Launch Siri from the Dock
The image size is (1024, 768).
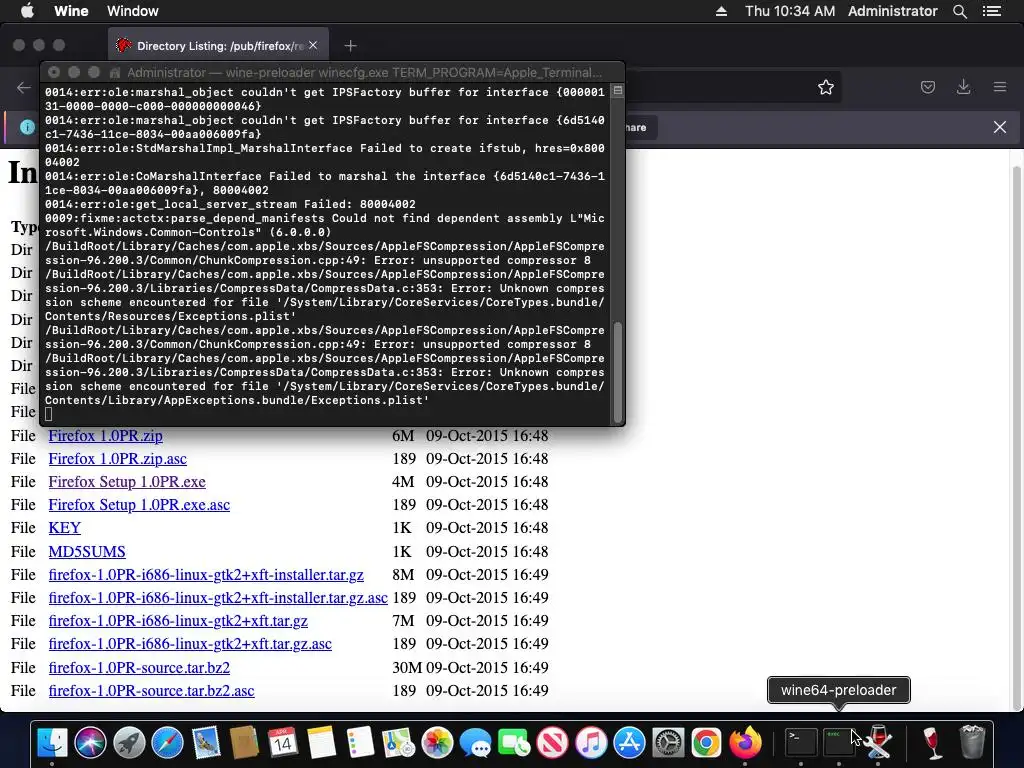pyautogui.click(x=90, y=743)
